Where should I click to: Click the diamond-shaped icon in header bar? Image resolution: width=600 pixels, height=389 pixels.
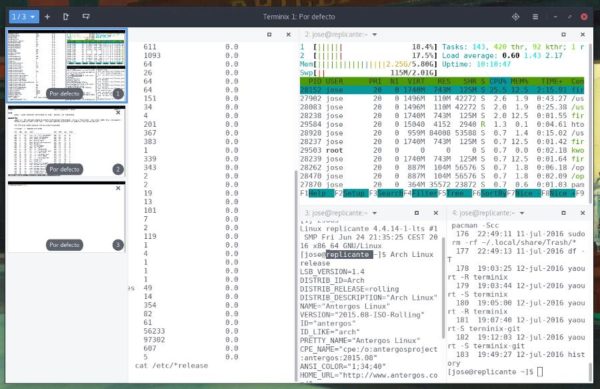point(515,17)
